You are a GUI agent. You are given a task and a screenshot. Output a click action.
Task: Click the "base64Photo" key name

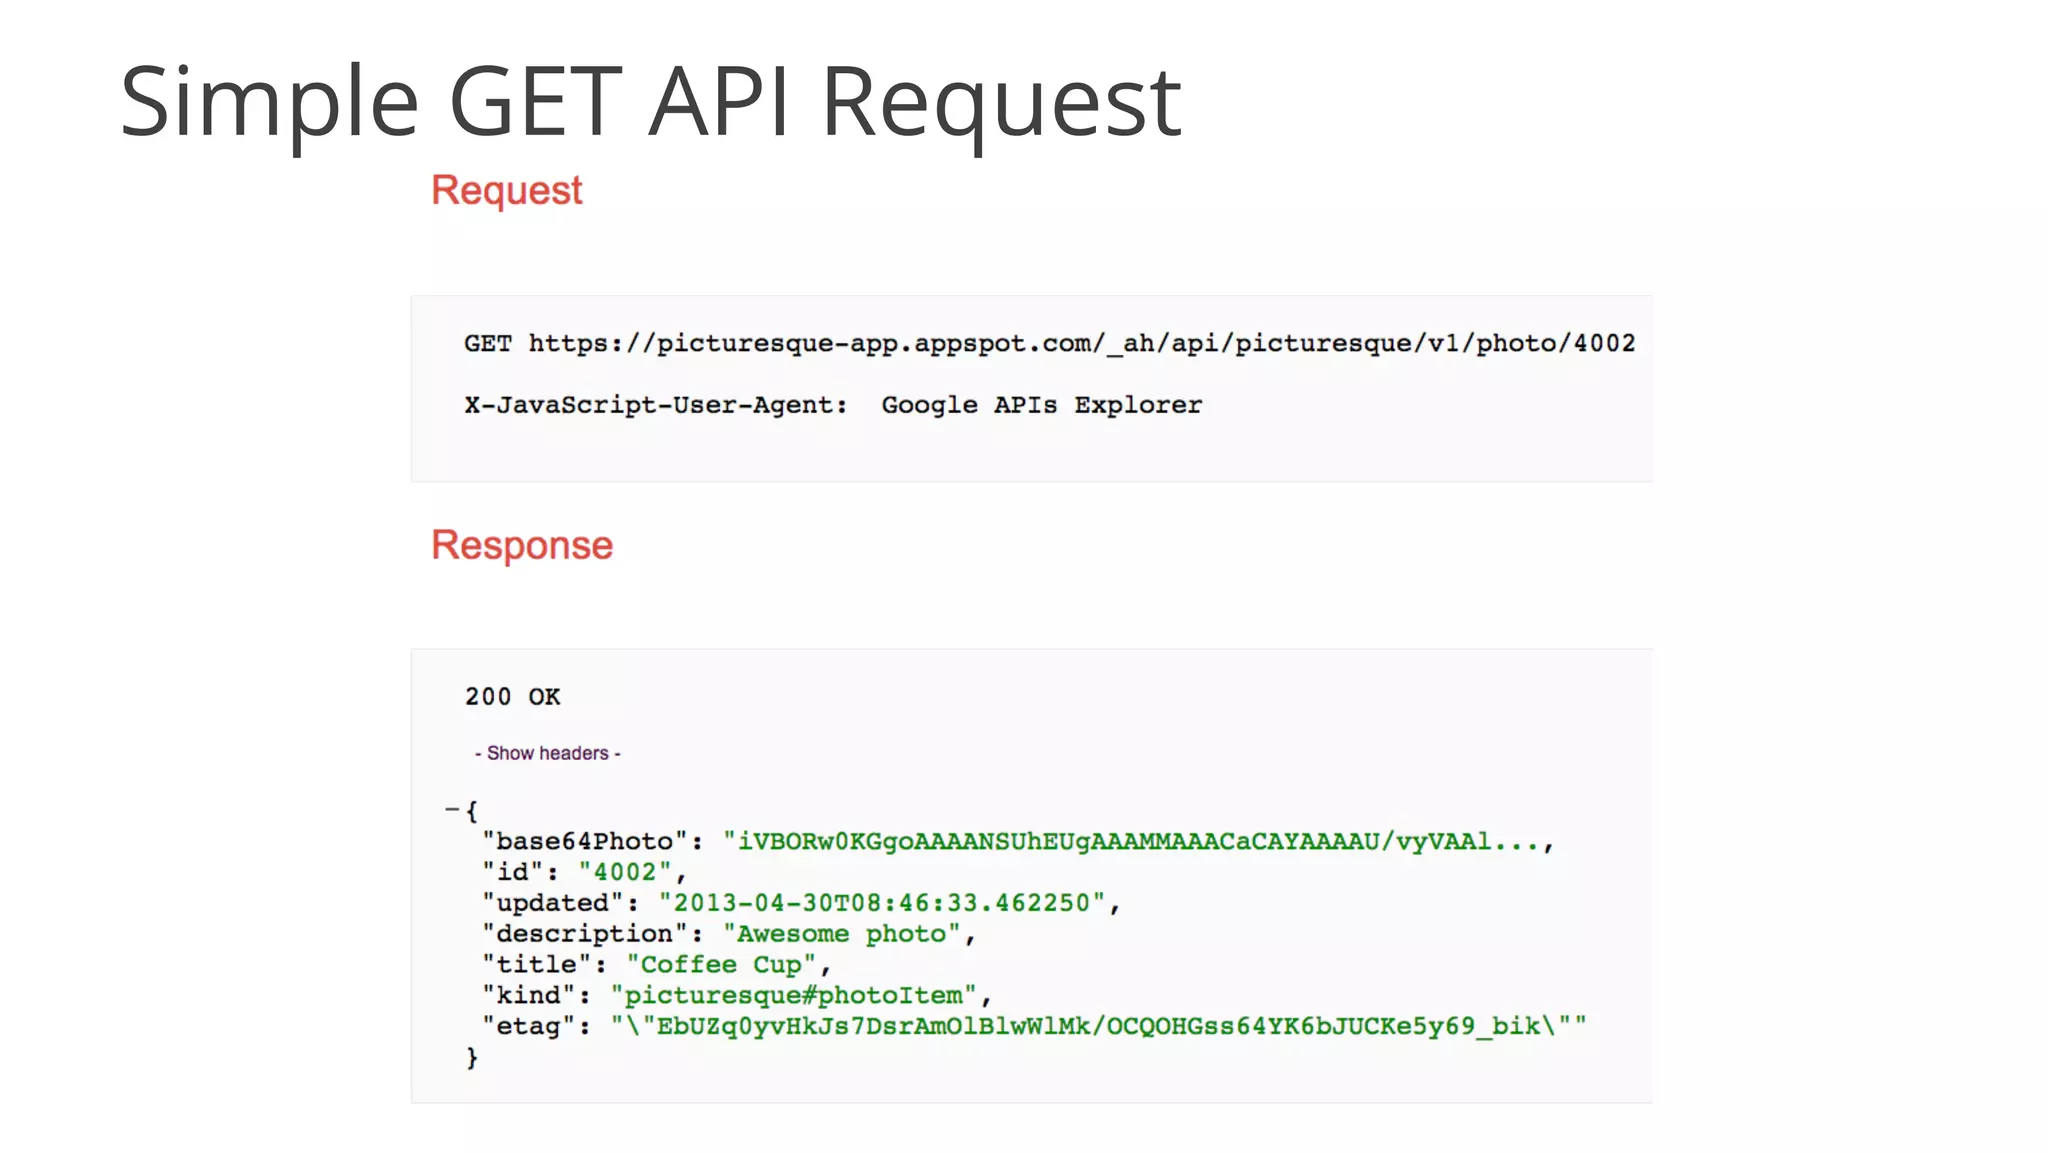click(x=585, y=842)
